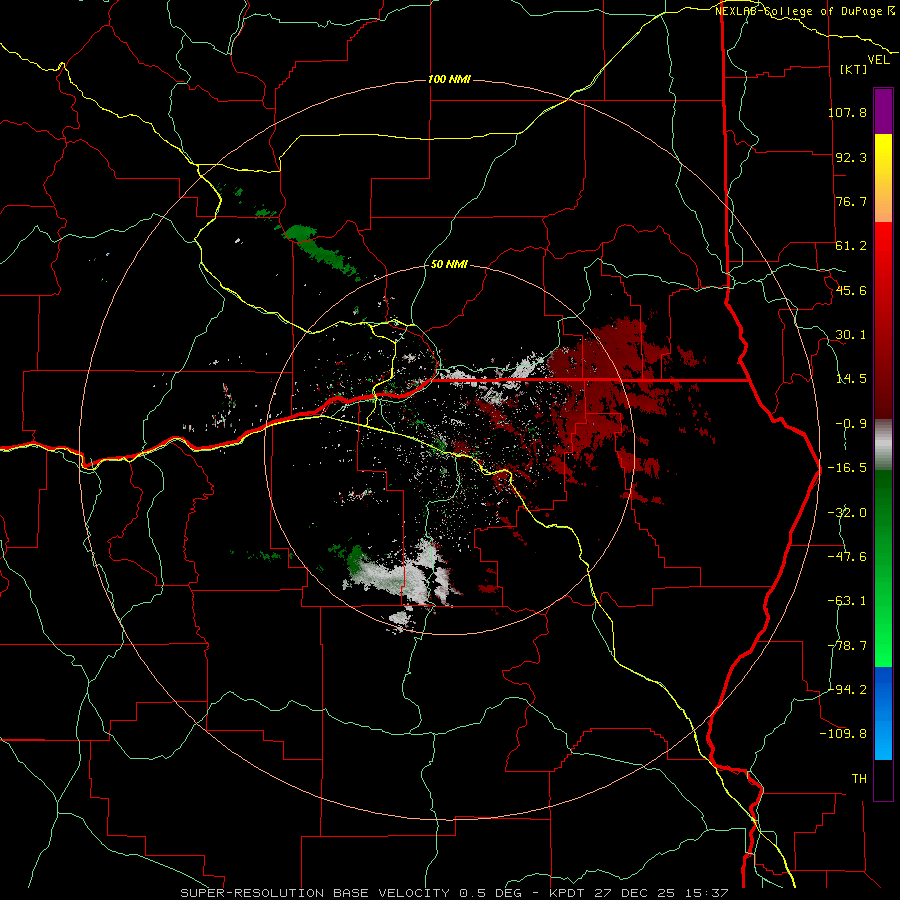
Task: Click the 100 NMI range ring label
Action: pos(449,79)
